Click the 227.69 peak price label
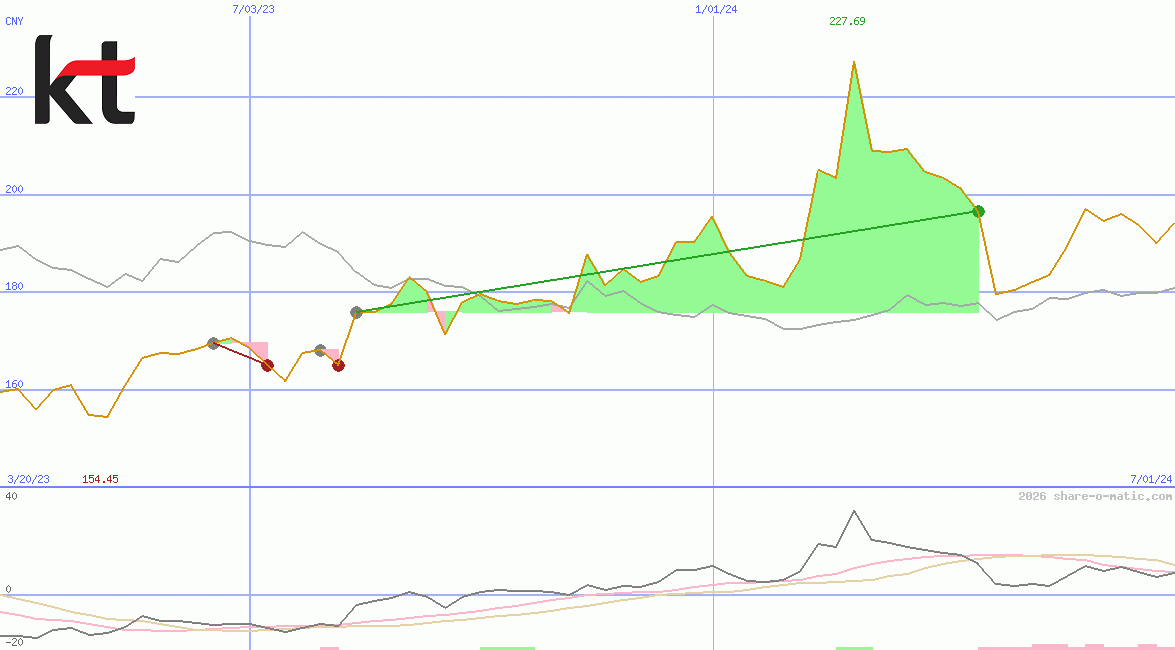This screenshot has height=650, width=1175. click(846, 21)
